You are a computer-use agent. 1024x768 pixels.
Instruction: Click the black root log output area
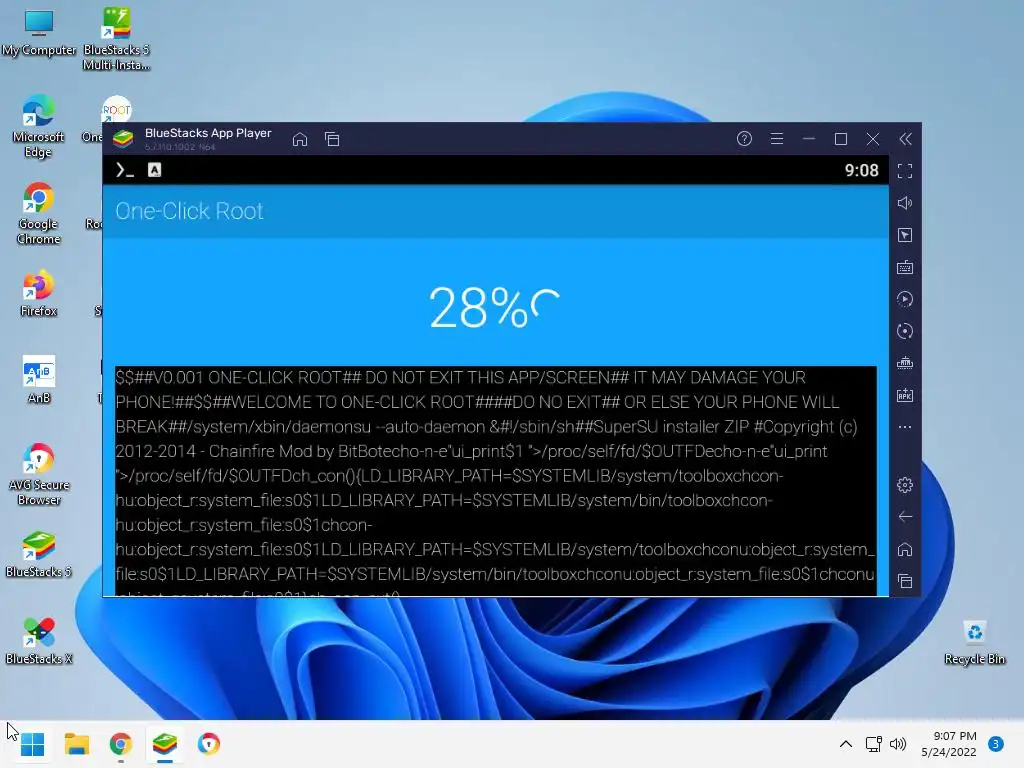pos(496,481)
